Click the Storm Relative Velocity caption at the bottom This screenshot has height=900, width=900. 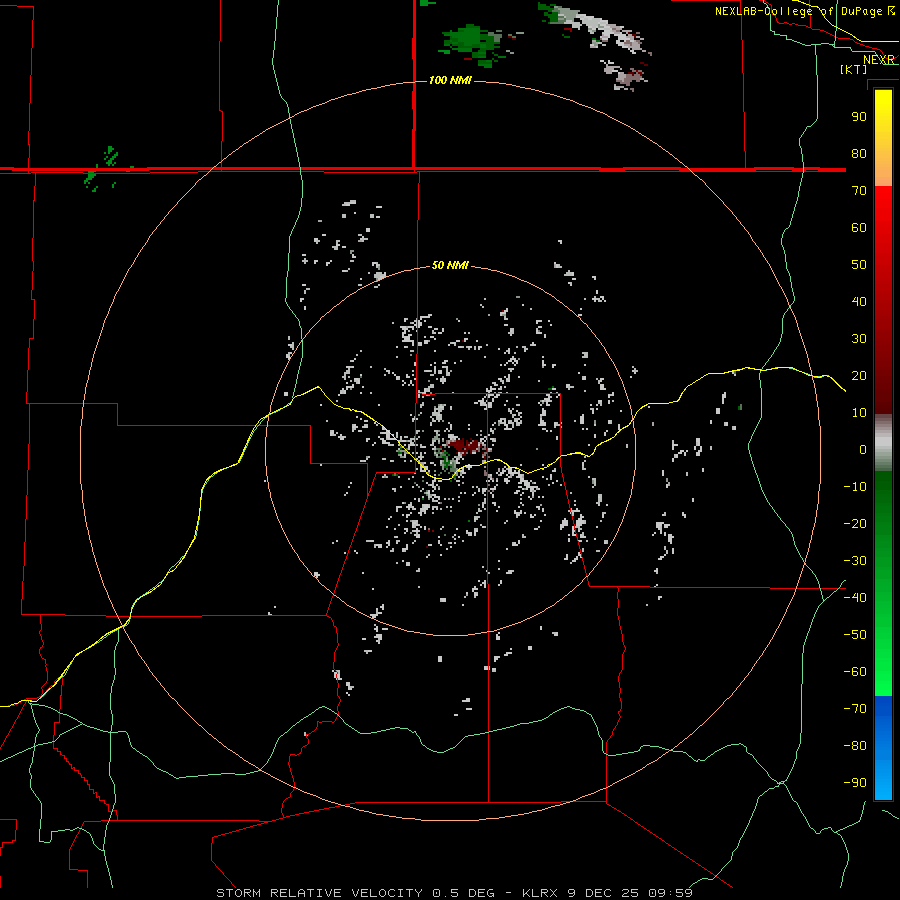(x=454, y=893)
